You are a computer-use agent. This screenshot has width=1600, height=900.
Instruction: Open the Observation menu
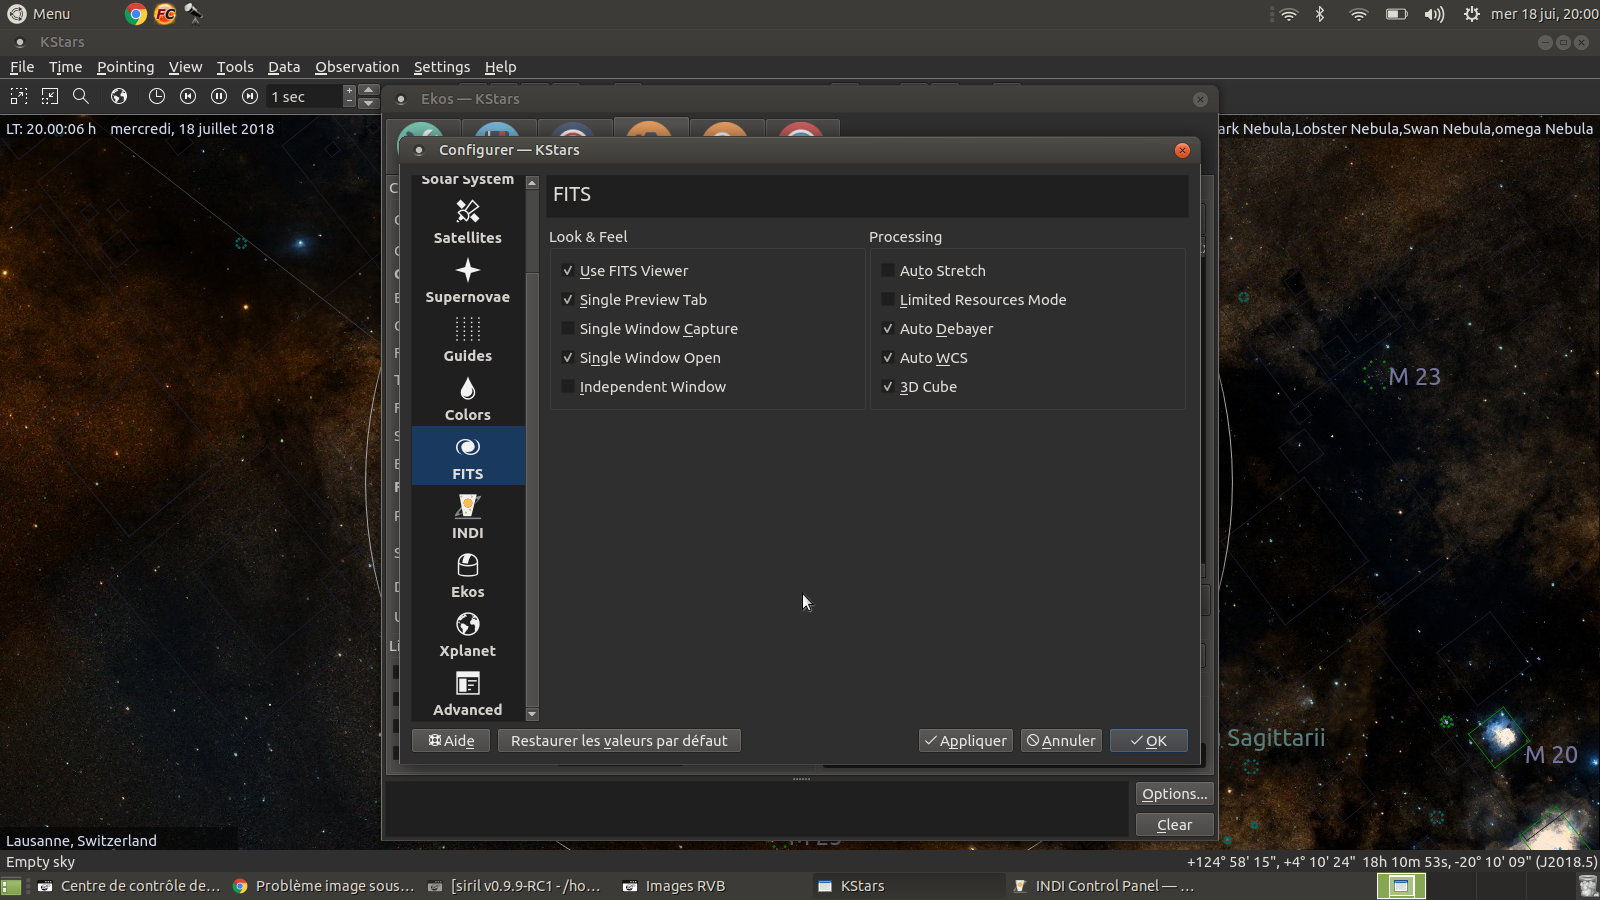pos(357,67)
